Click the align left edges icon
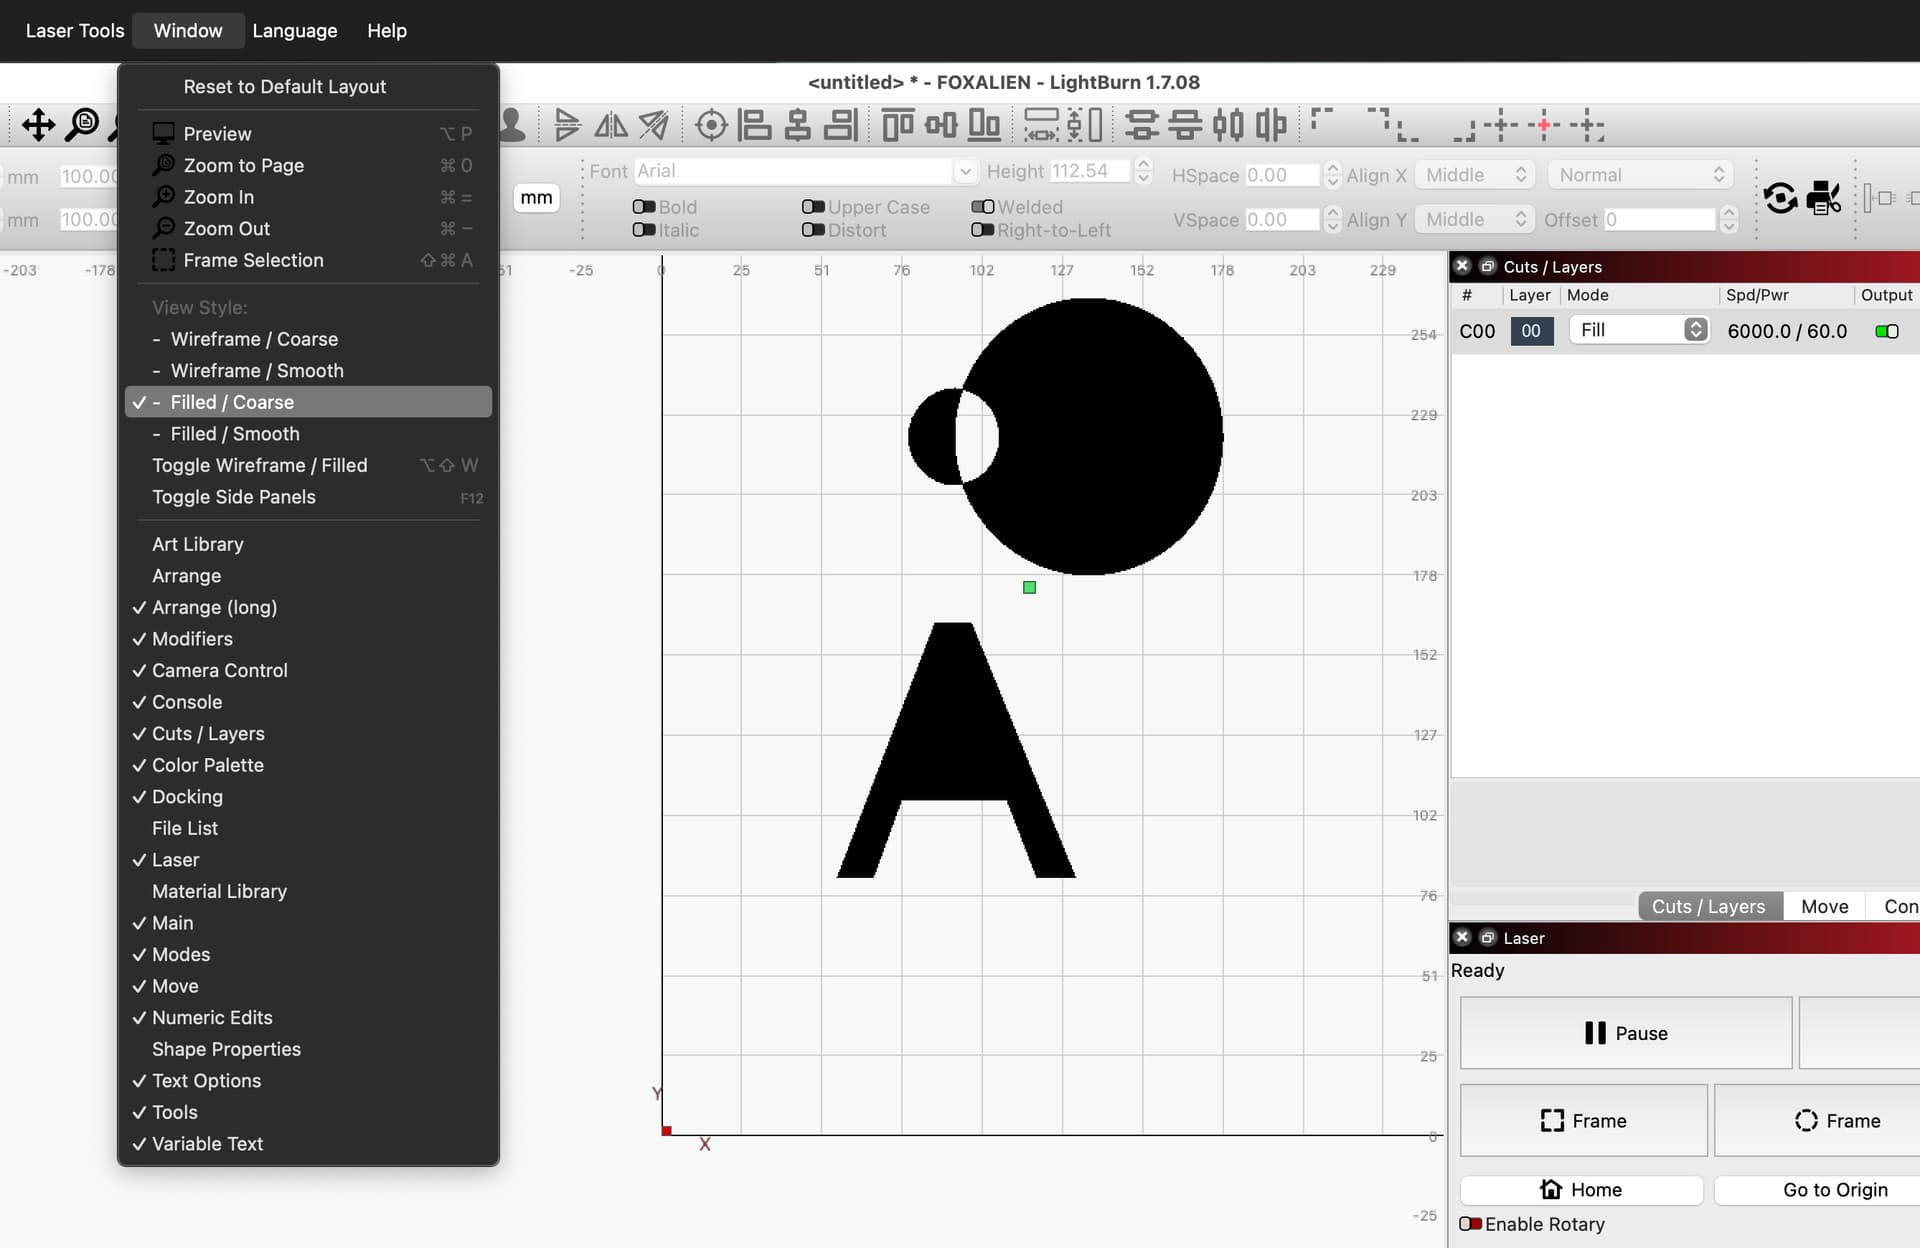This screenshot has height=1248, width=1920. 755,125
